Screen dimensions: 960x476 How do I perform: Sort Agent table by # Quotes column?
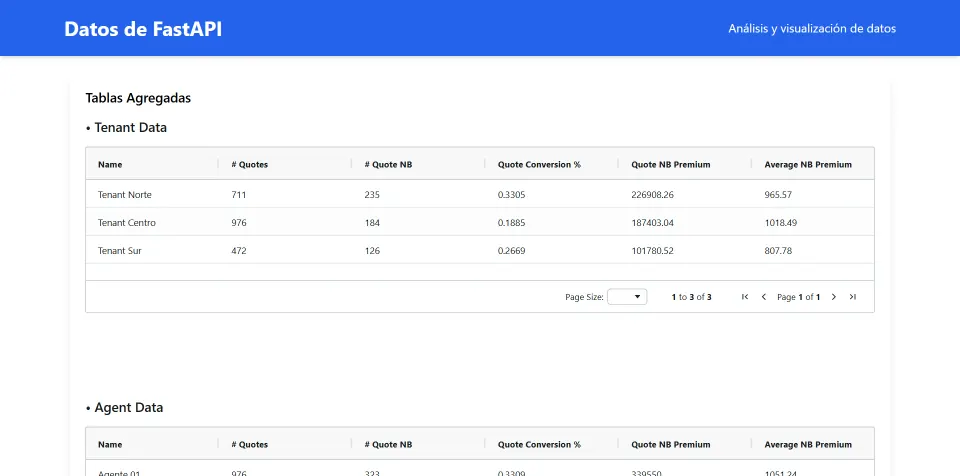[250, 444]
